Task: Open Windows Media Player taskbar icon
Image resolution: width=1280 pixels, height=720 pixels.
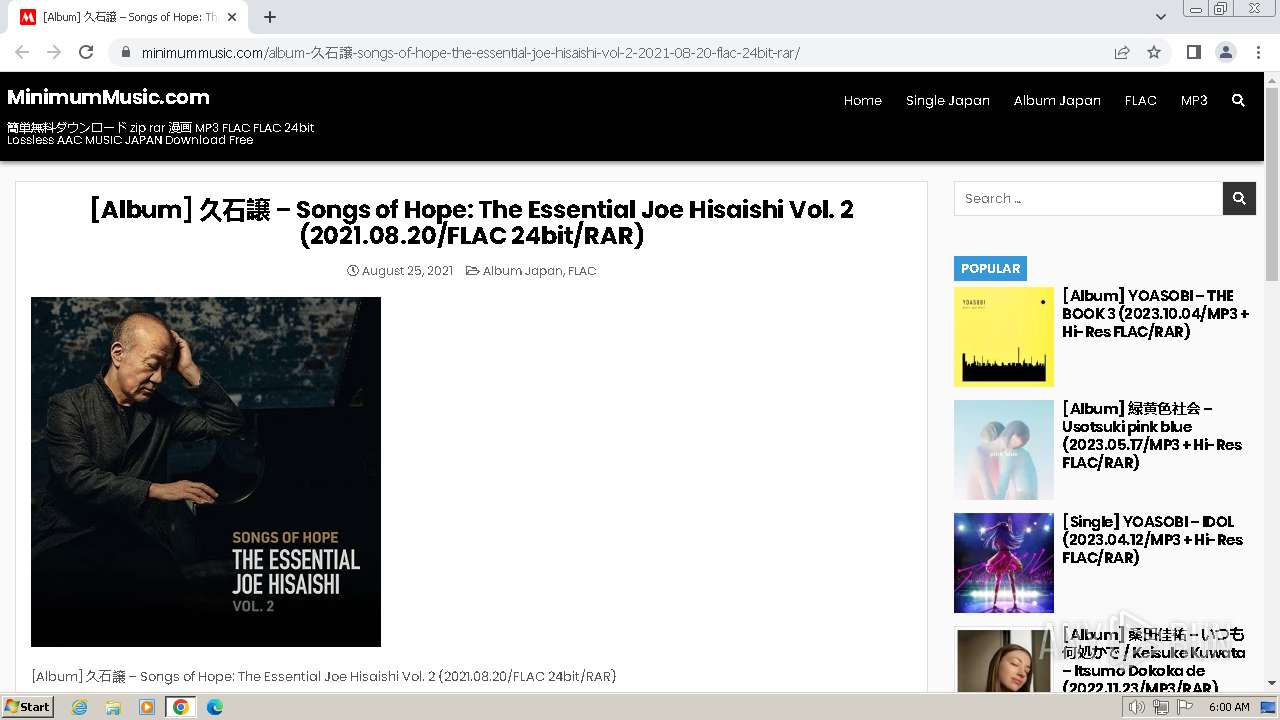Action: coord(147,707)
